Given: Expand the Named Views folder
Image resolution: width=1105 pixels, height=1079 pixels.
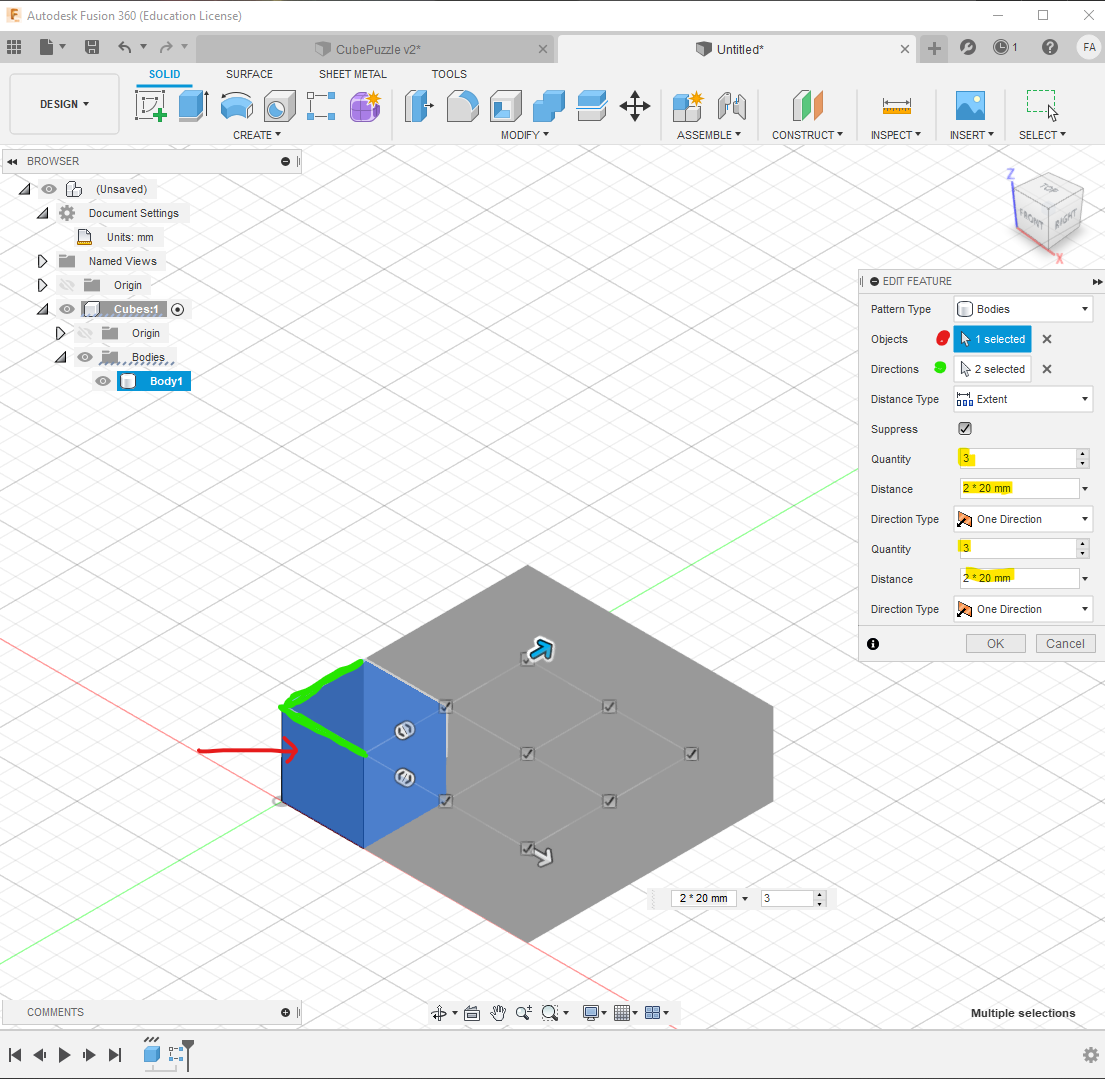Looking at the screenshot, I should tap(41, 260).
